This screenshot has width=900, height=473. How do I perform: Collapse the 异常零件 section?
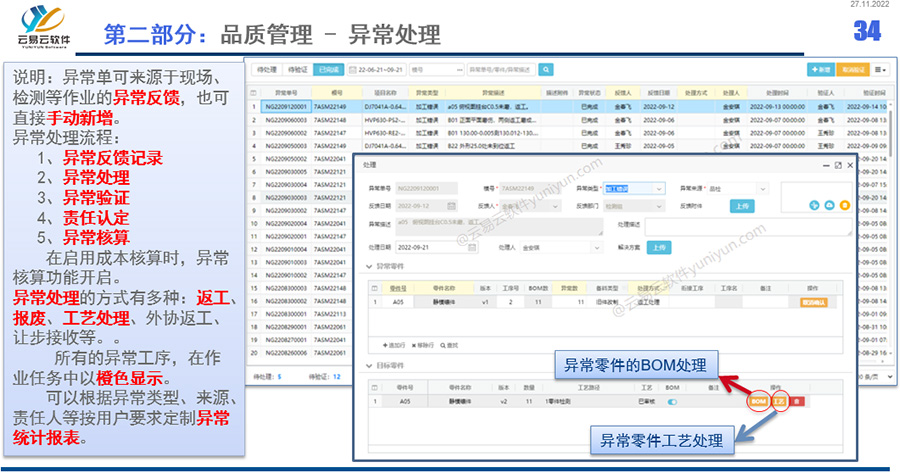[369, 266]
